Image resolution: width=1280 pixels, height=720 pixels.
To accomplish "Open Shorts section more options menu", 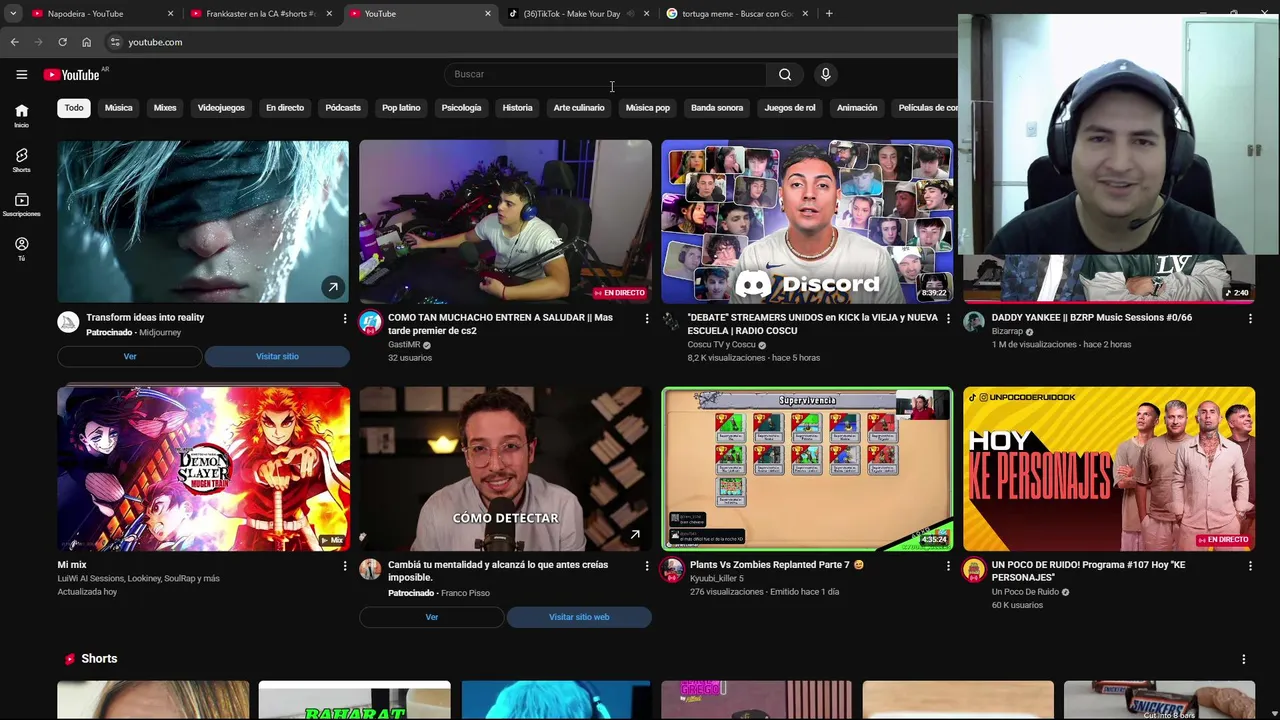I will pyautogui.click(x=1244, y=660).
